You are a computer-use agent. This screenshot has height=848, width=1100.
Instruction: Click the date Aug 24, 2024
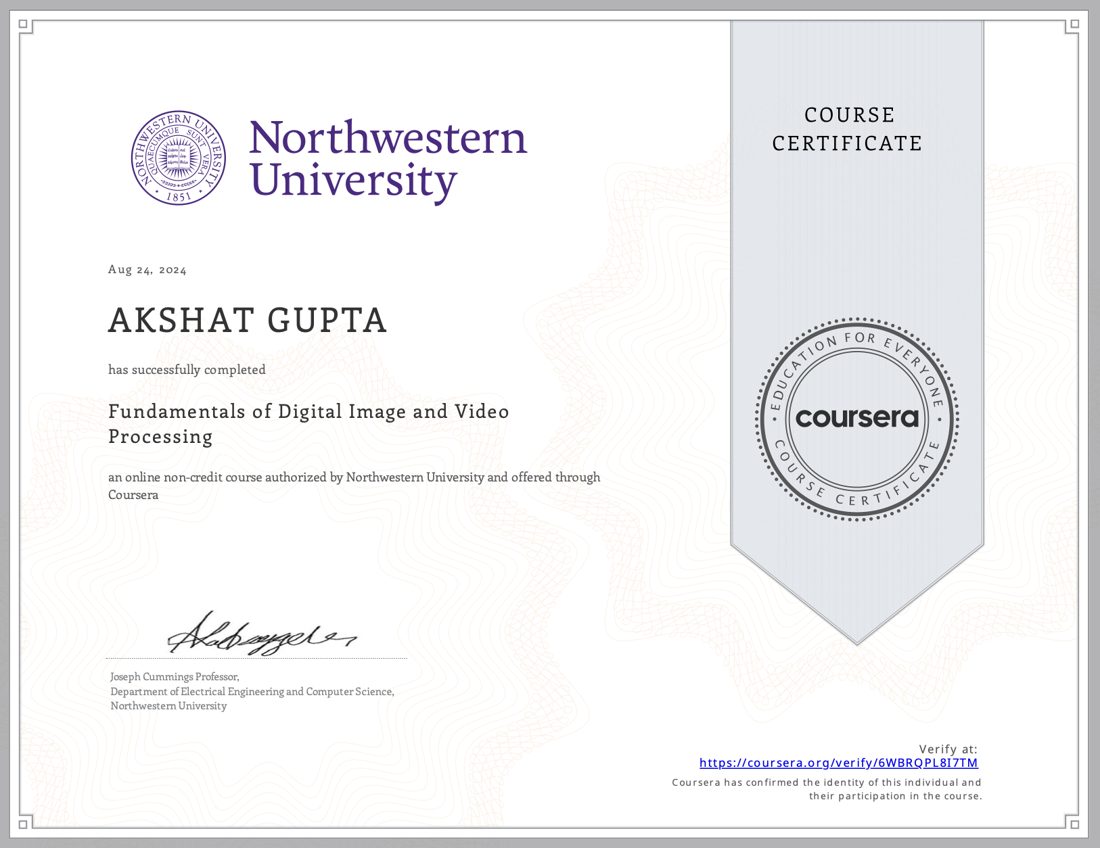[x=147, y=270]
